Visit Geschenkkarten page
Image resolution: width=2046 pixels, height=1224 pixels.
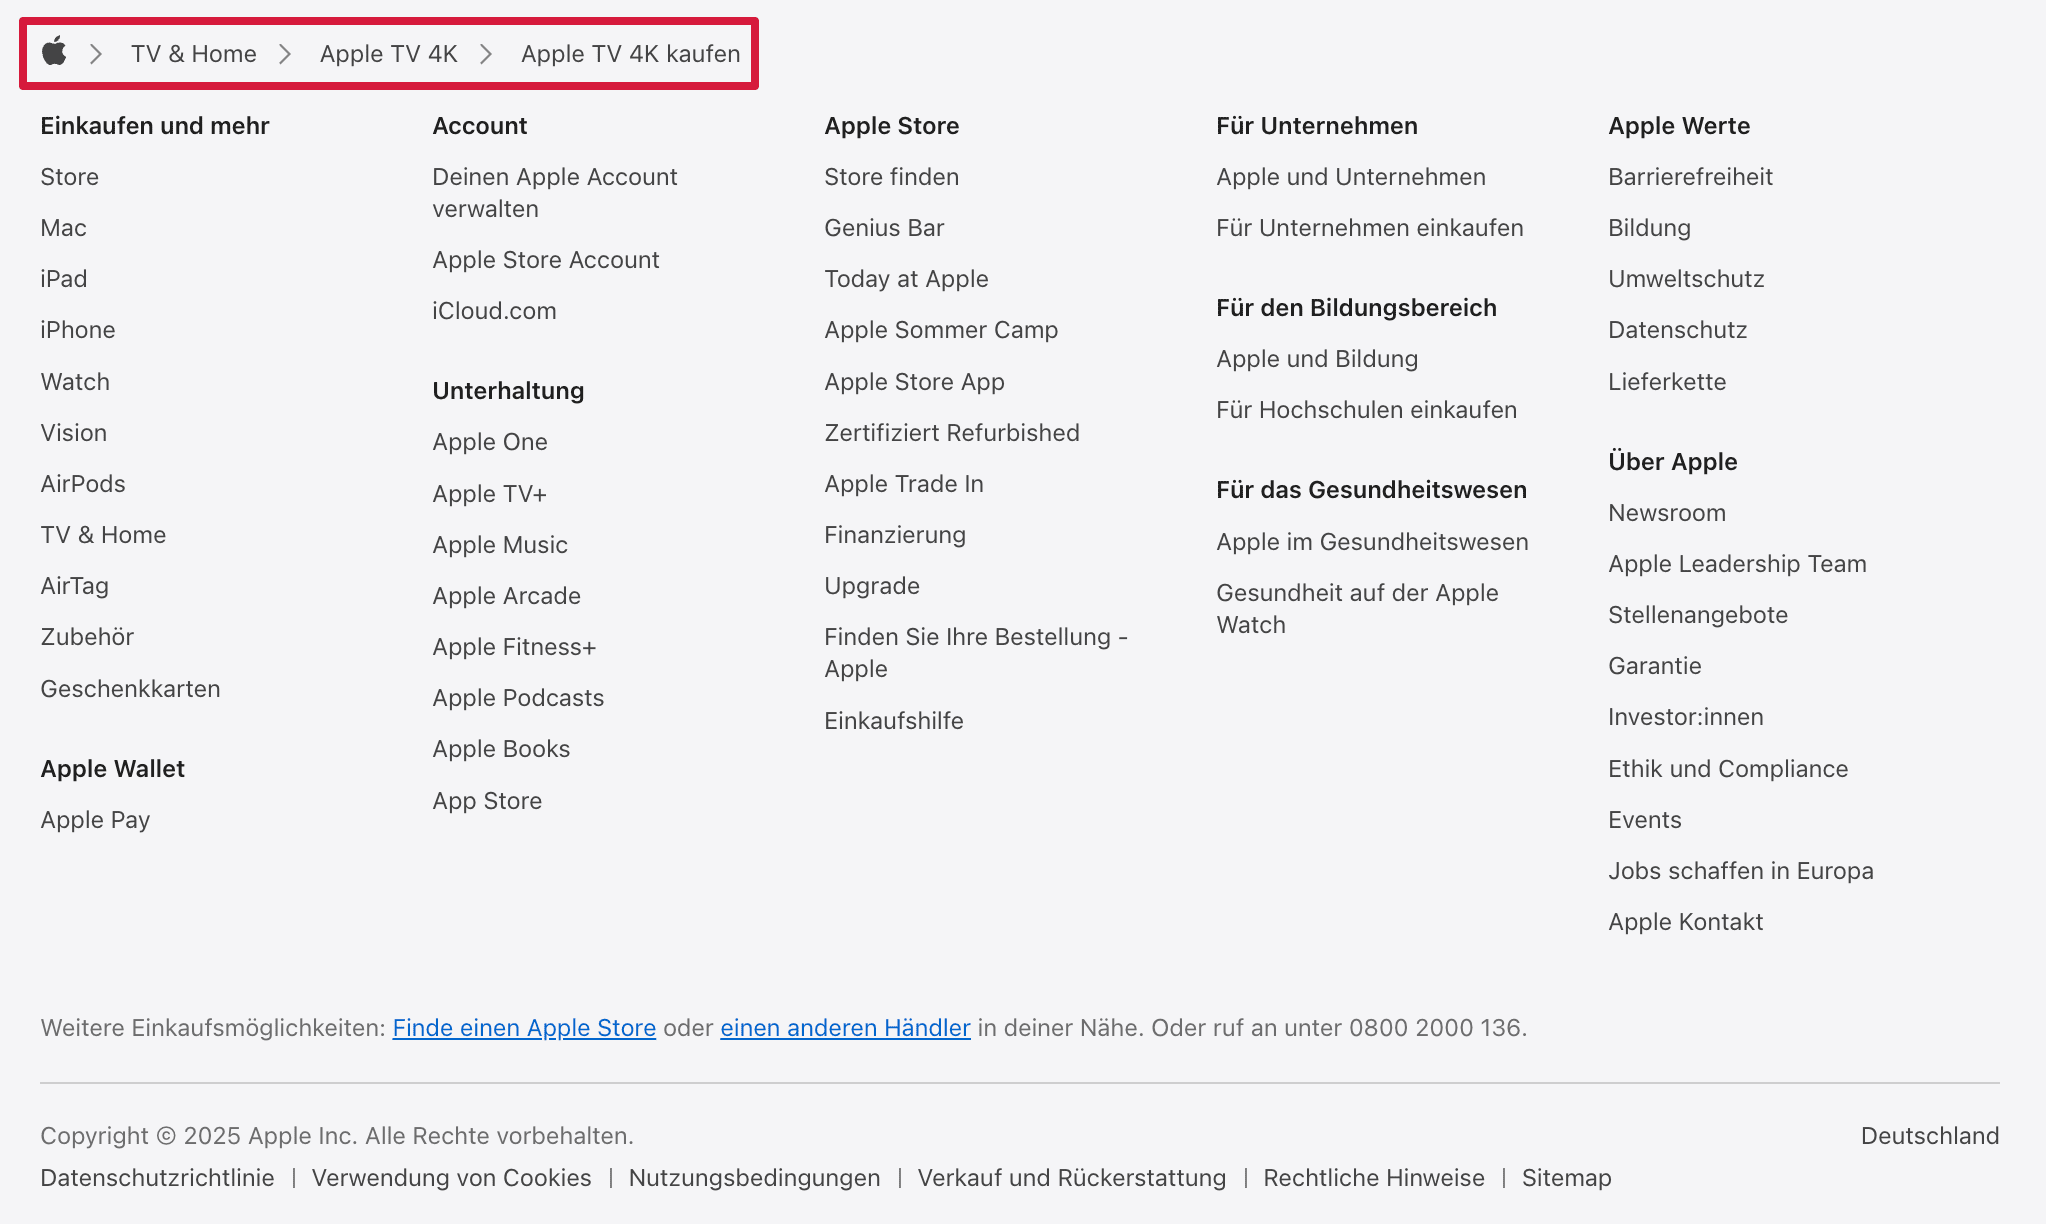pos(131,689)
